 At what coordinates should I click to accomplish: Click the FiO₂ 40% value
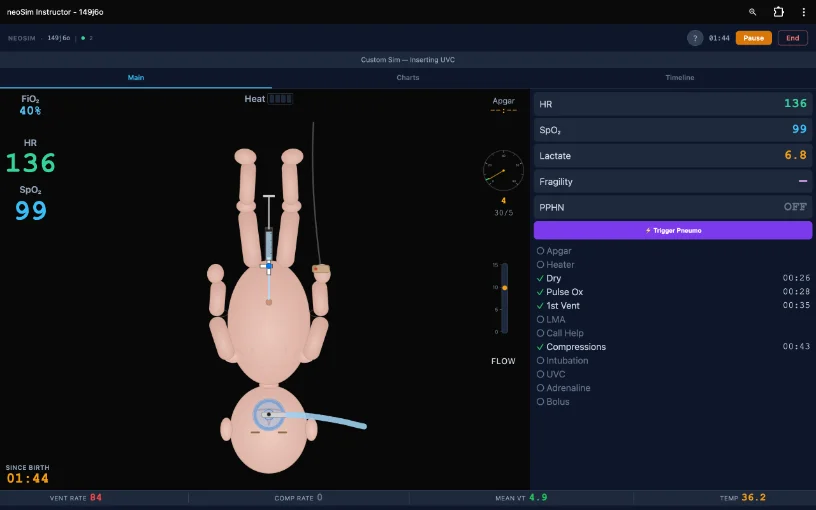pyautogui.click(x=30, y=111)
